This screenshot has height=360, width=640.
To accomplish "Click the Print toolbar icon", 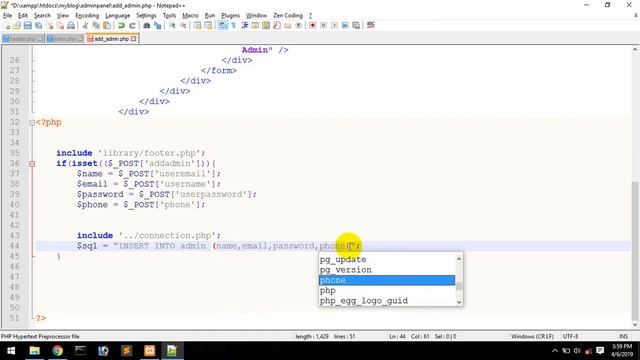I will pos(71,25).
